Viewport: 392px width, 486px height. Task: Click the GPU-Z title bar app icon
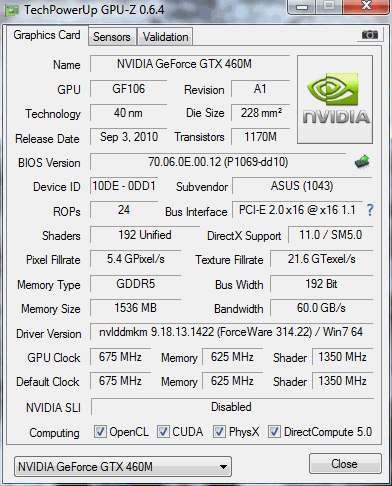coord(12,10)
